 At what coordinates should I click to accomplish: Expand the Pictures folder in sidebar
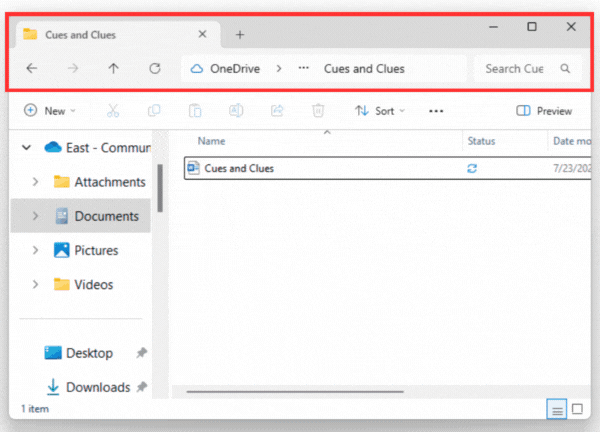click(x=36, y=250)
